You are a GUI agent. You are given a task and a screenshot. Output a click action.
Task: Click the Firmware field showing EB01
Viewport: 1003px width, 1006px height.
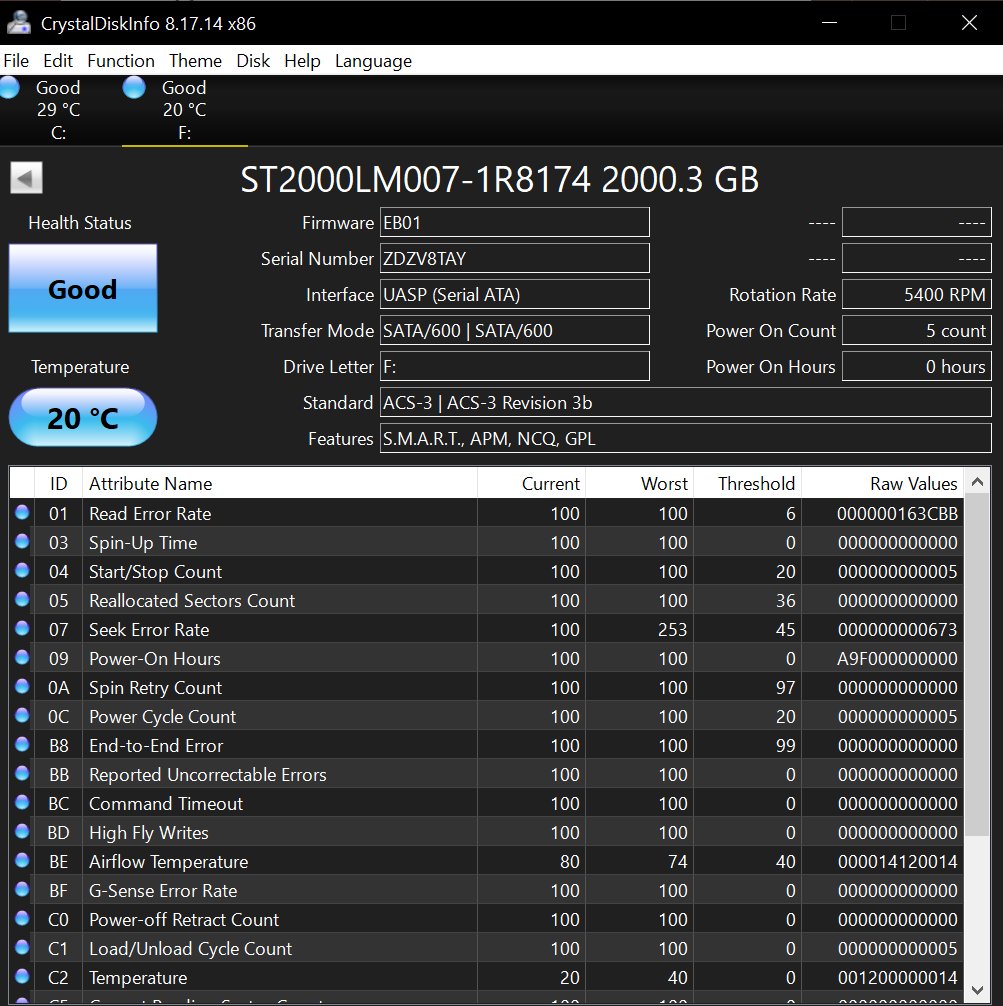514,223
